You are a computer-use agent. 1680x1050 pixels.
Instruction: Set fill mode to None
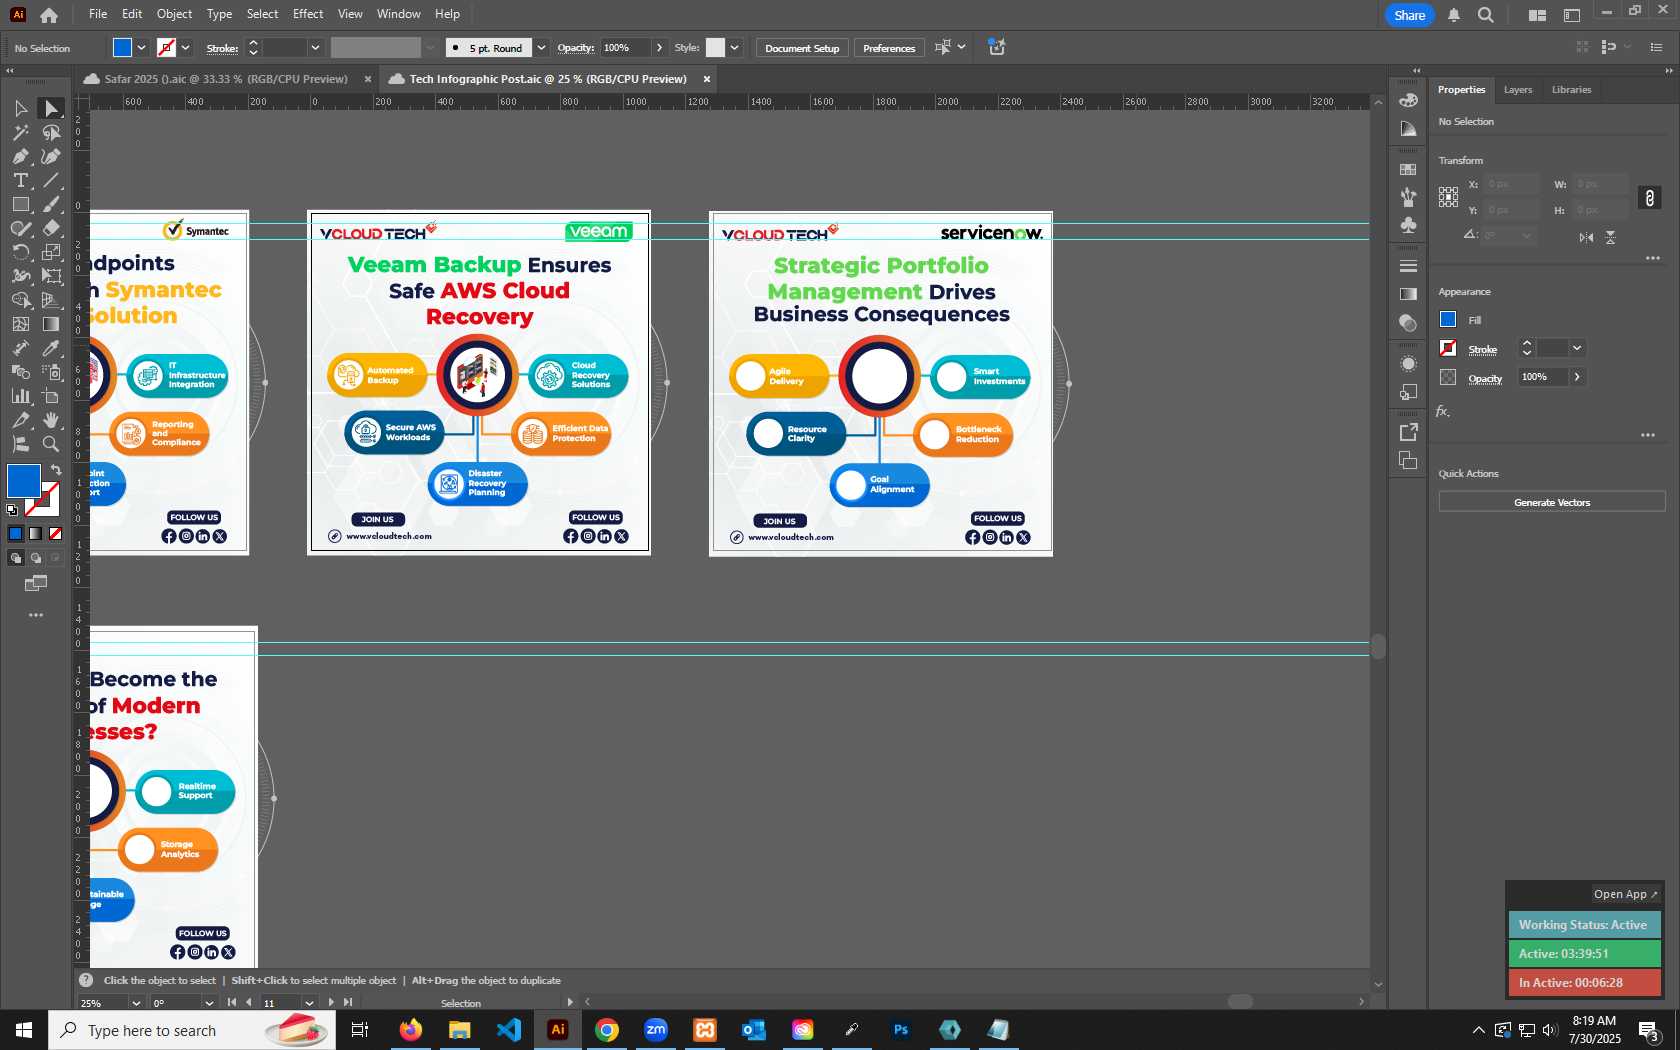click(55, 533)
